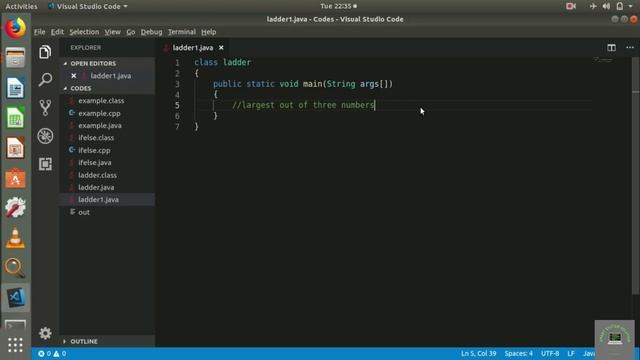Open the settings tools app in dock
The width and height of the screenshot is (640, 360).
tap(15, 207)
